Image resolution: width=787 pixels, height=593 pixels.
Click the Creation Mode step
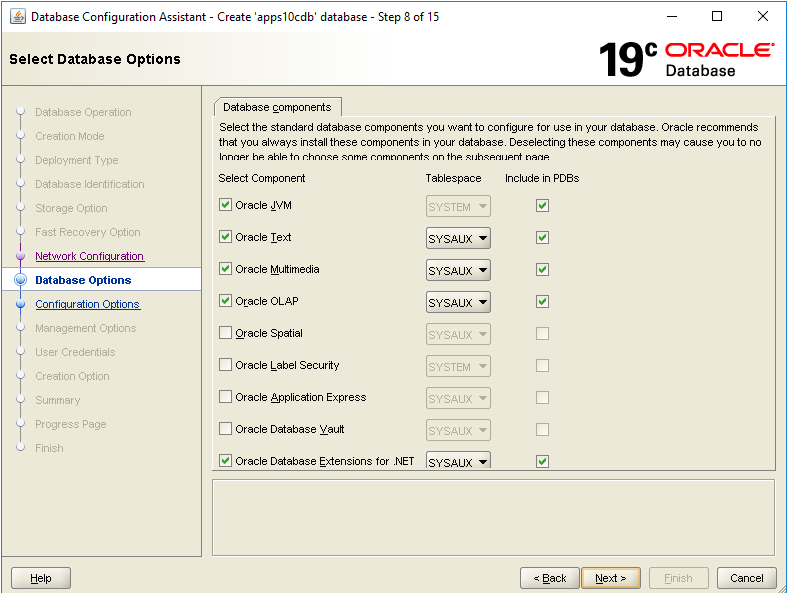pos(70,136)
